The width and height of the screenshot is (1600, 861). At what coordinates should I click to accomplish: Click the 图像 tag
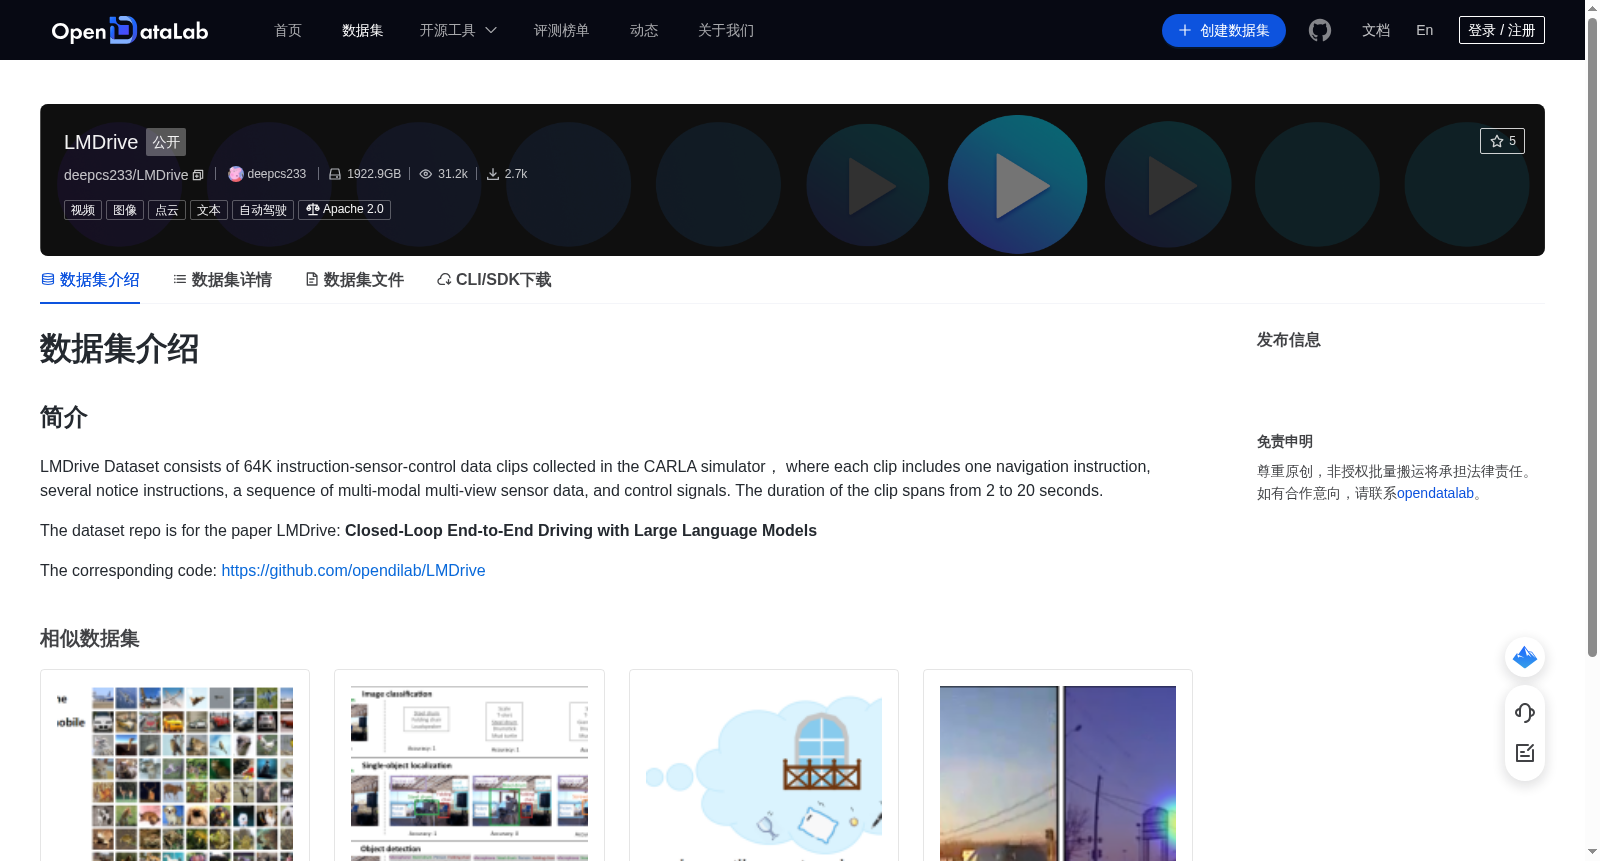click(125, 210)
